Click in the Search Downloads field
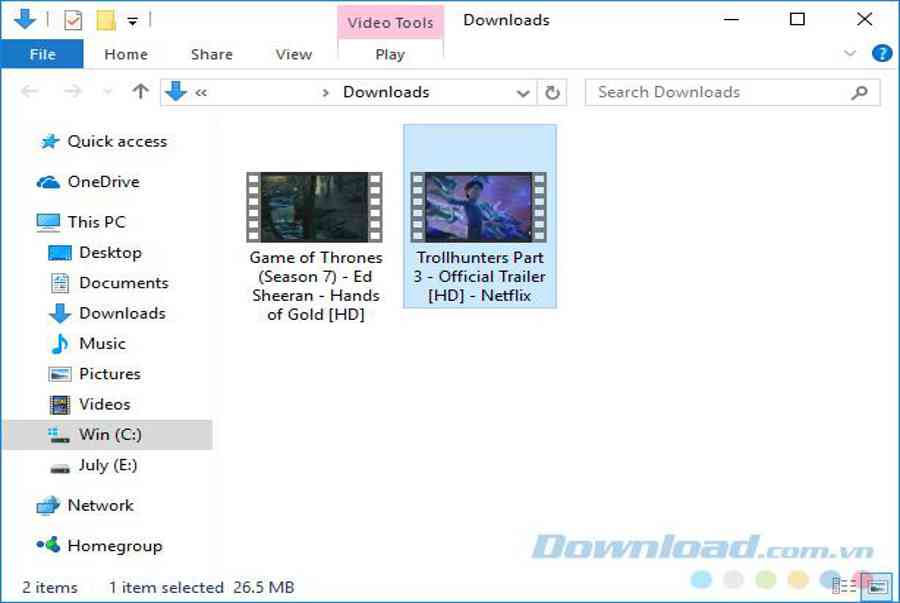 click(720, 92)
